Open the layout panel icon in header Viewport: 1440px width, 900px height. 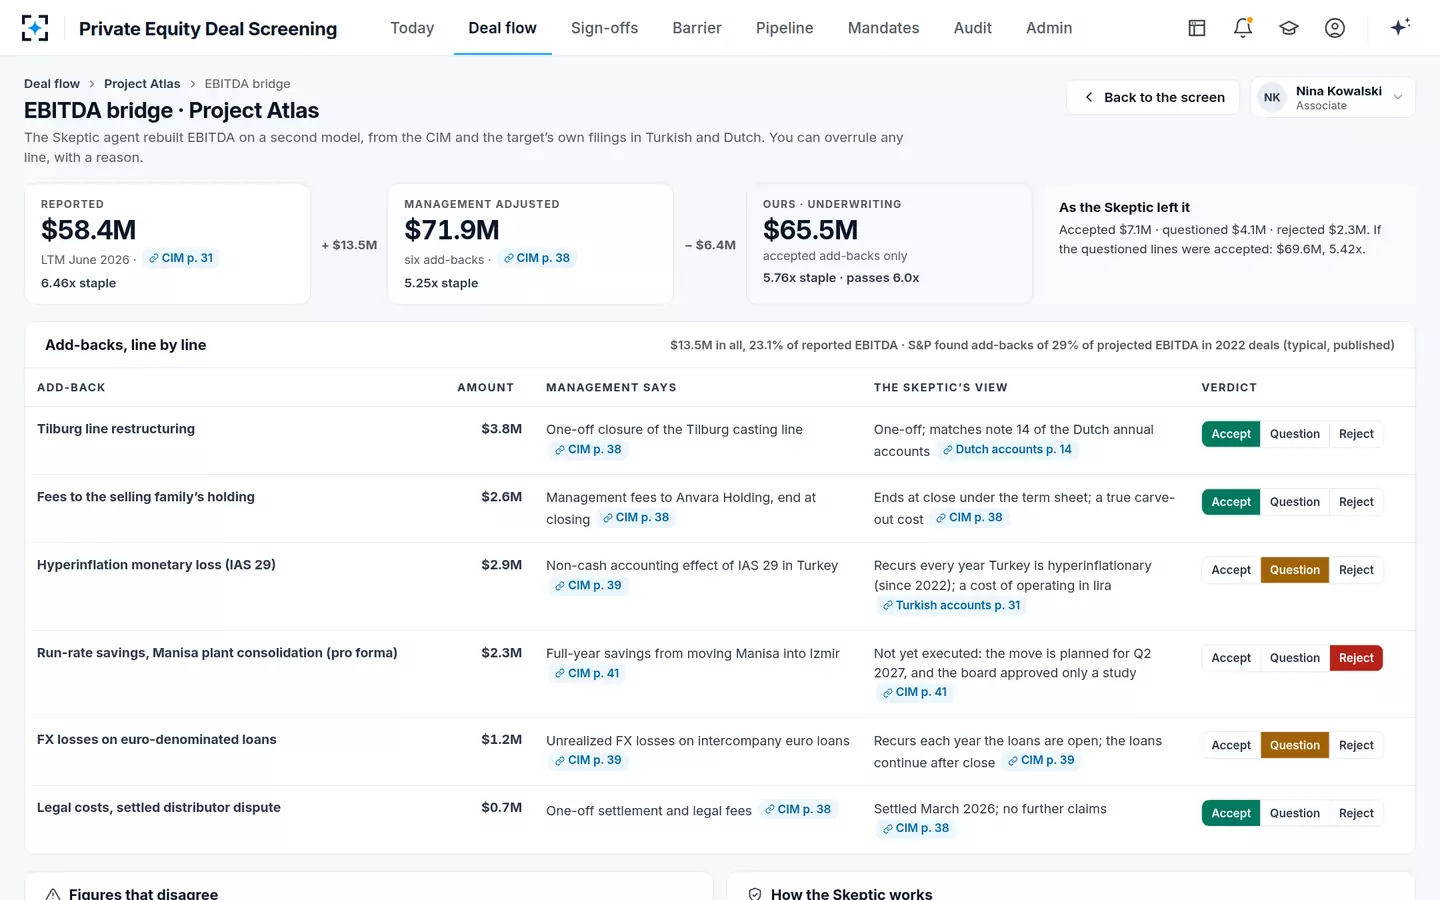pyautogui.click(x=1197, y=28)
